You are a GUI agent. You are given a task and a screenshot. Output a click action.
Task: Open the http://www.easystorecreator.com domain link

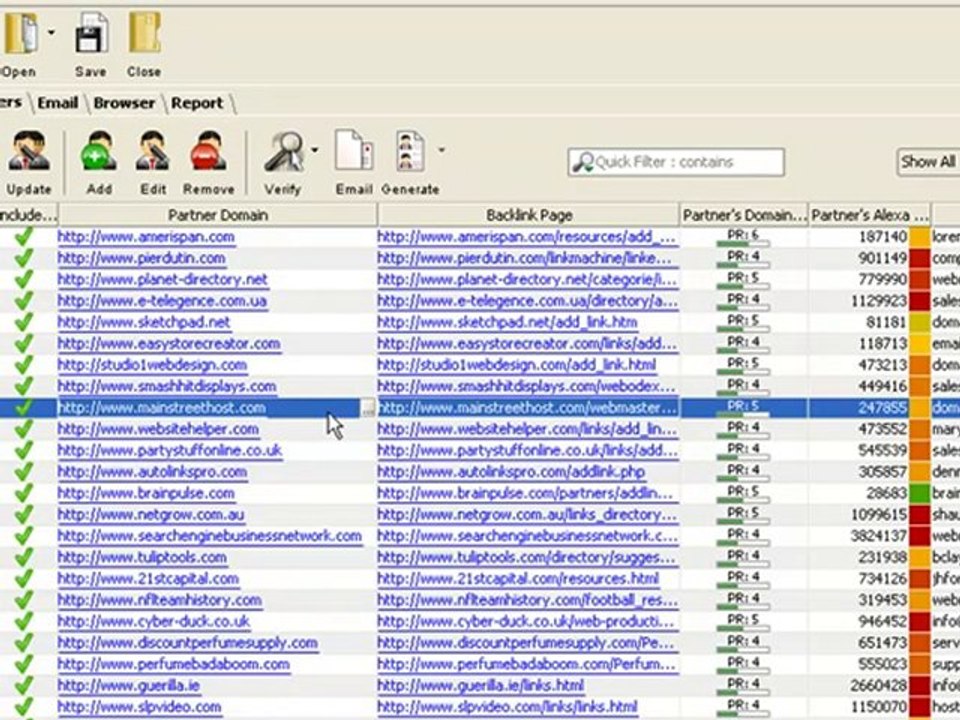(169, 344)
